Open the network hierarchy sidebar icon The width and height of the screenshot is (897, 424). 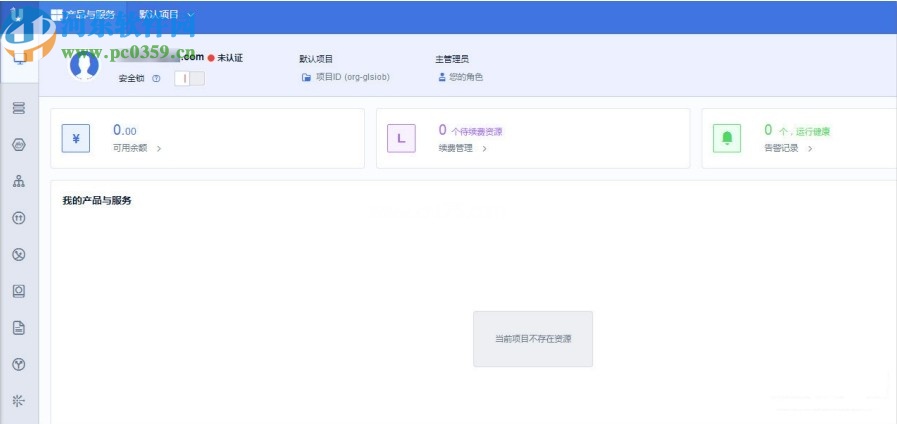(19, 181)
